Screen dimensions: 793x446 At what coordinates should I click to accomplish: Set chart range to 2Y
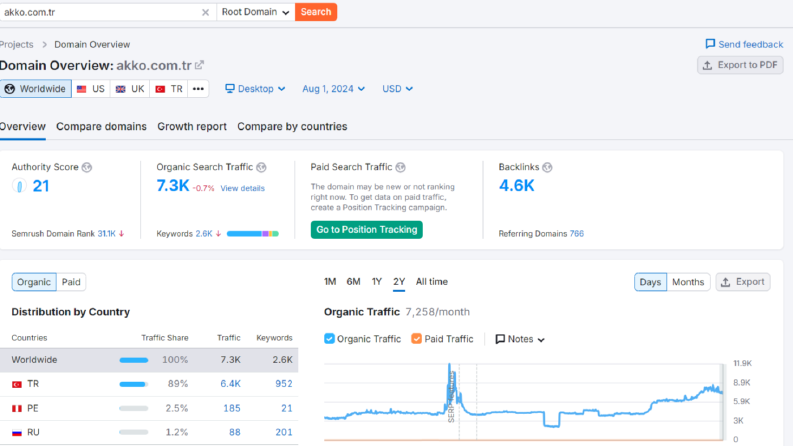[x=399, y=282]
